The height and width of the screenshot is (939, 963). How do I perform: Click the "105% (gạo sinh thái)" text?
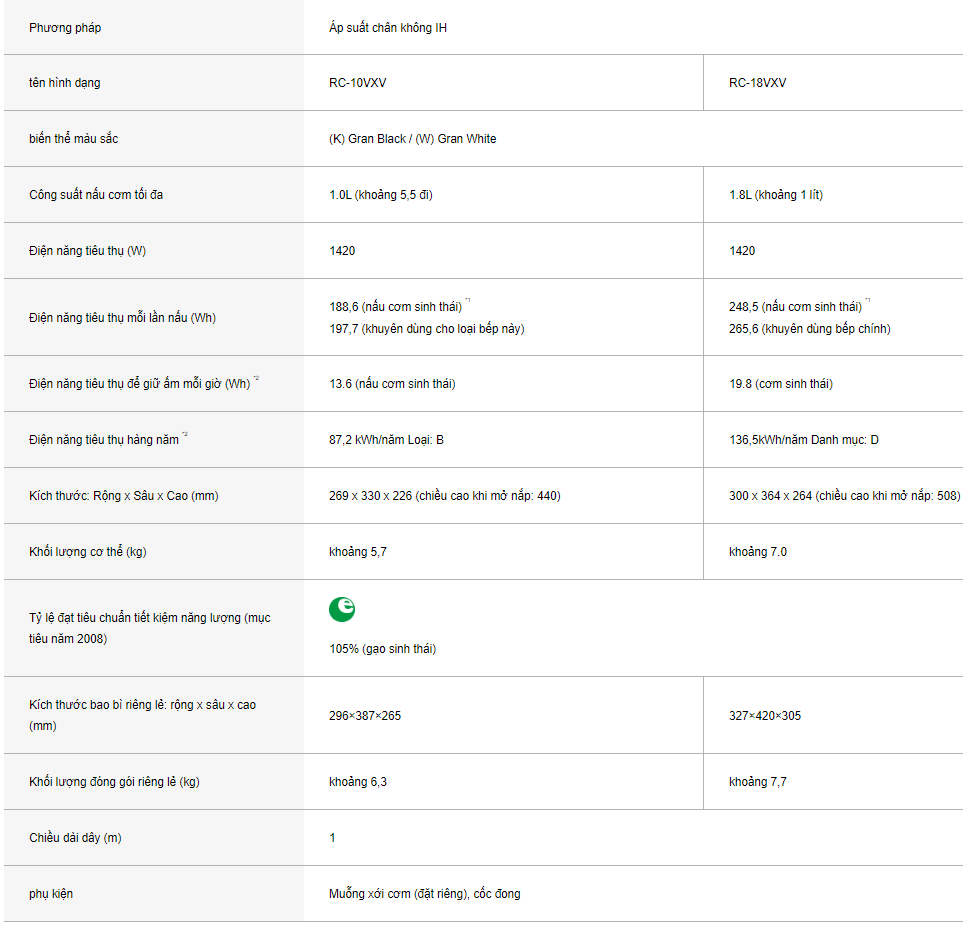[382, 649]
